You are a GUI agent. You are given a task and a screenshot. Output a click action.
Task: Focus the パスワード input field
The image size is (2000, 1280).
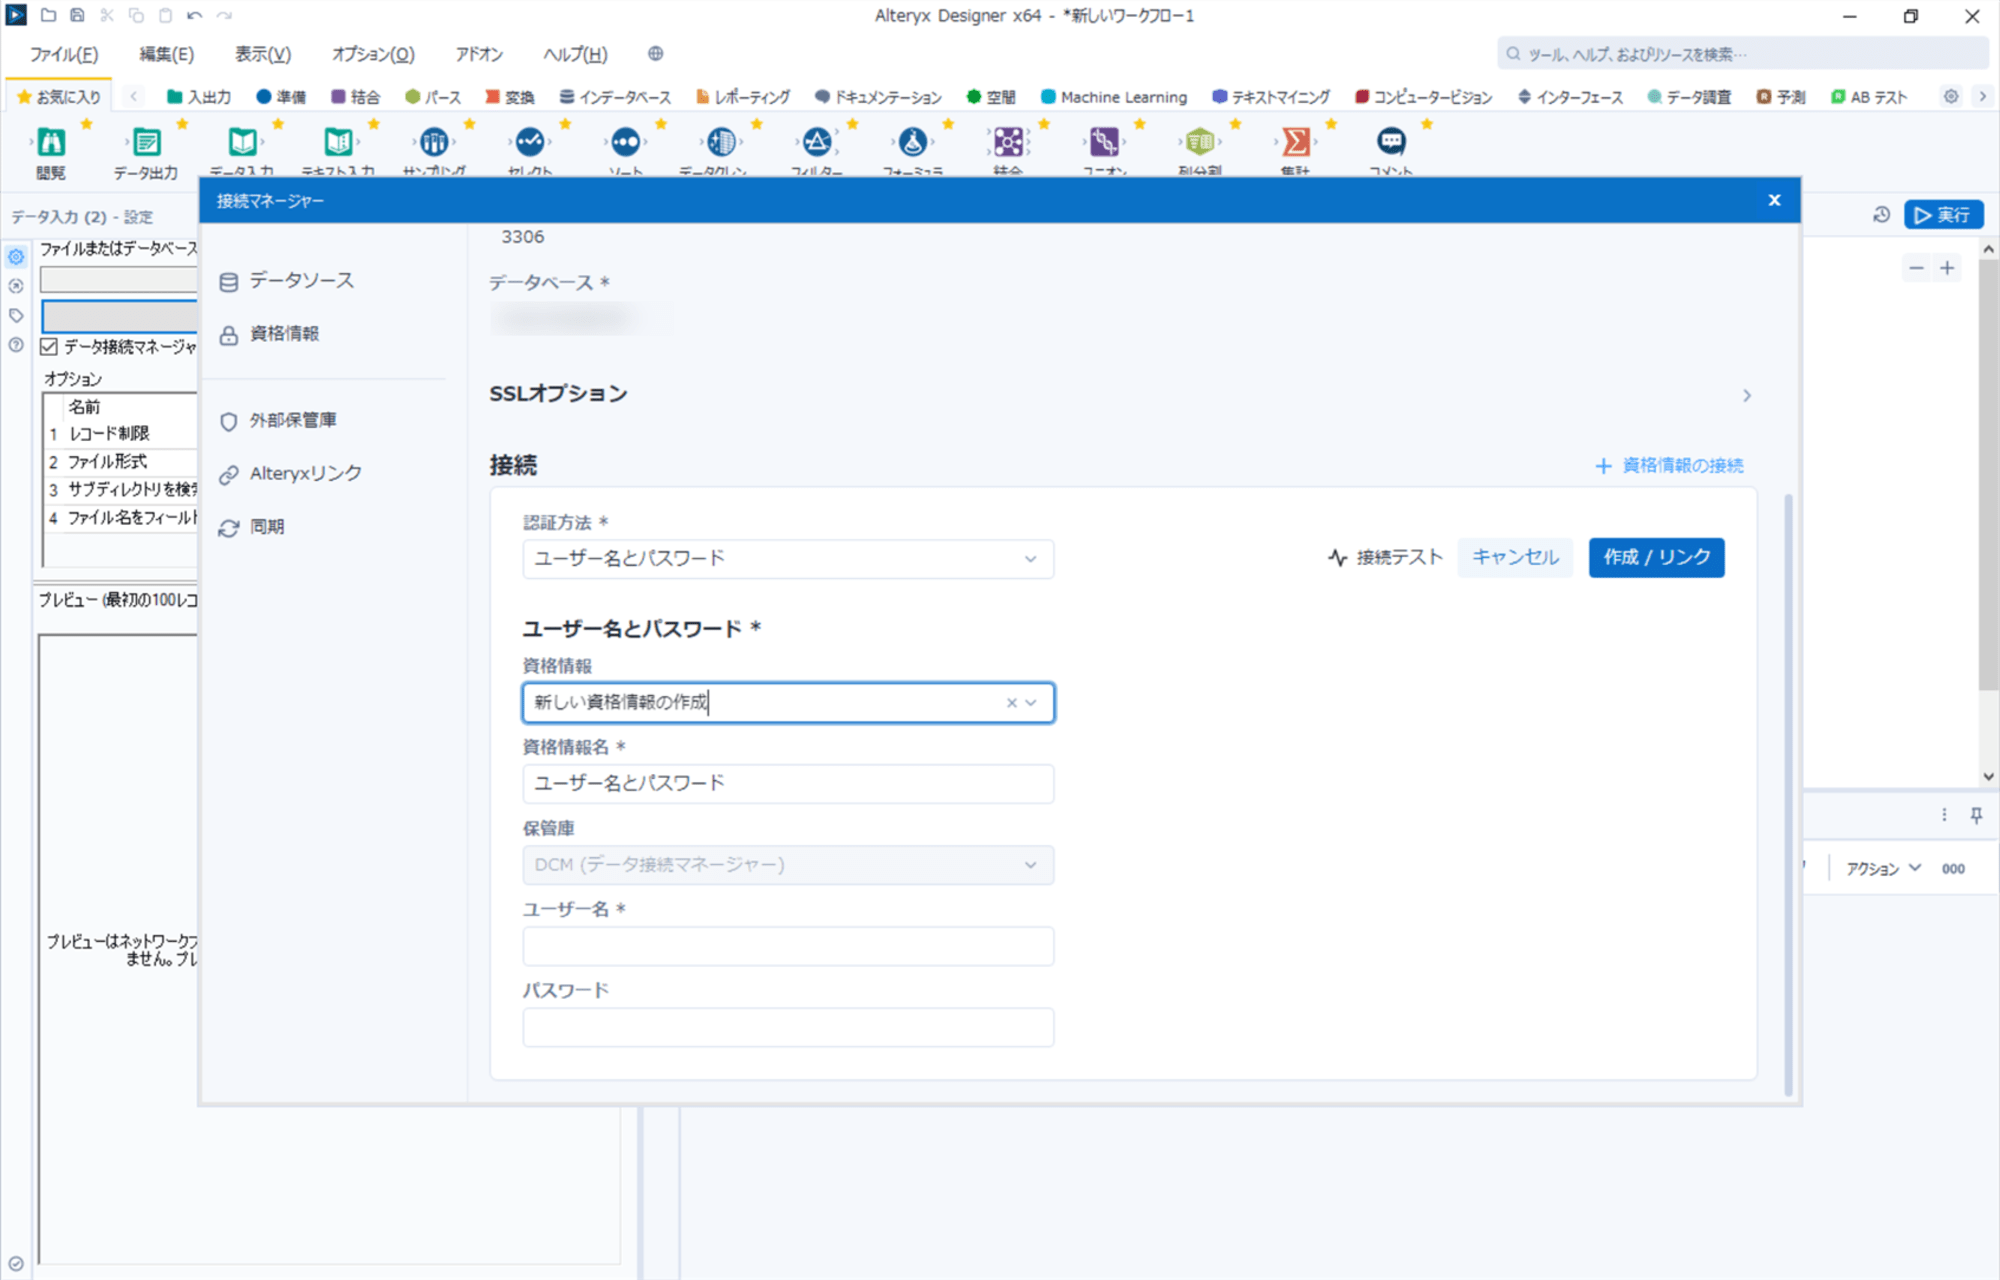tap(788, 1027)
